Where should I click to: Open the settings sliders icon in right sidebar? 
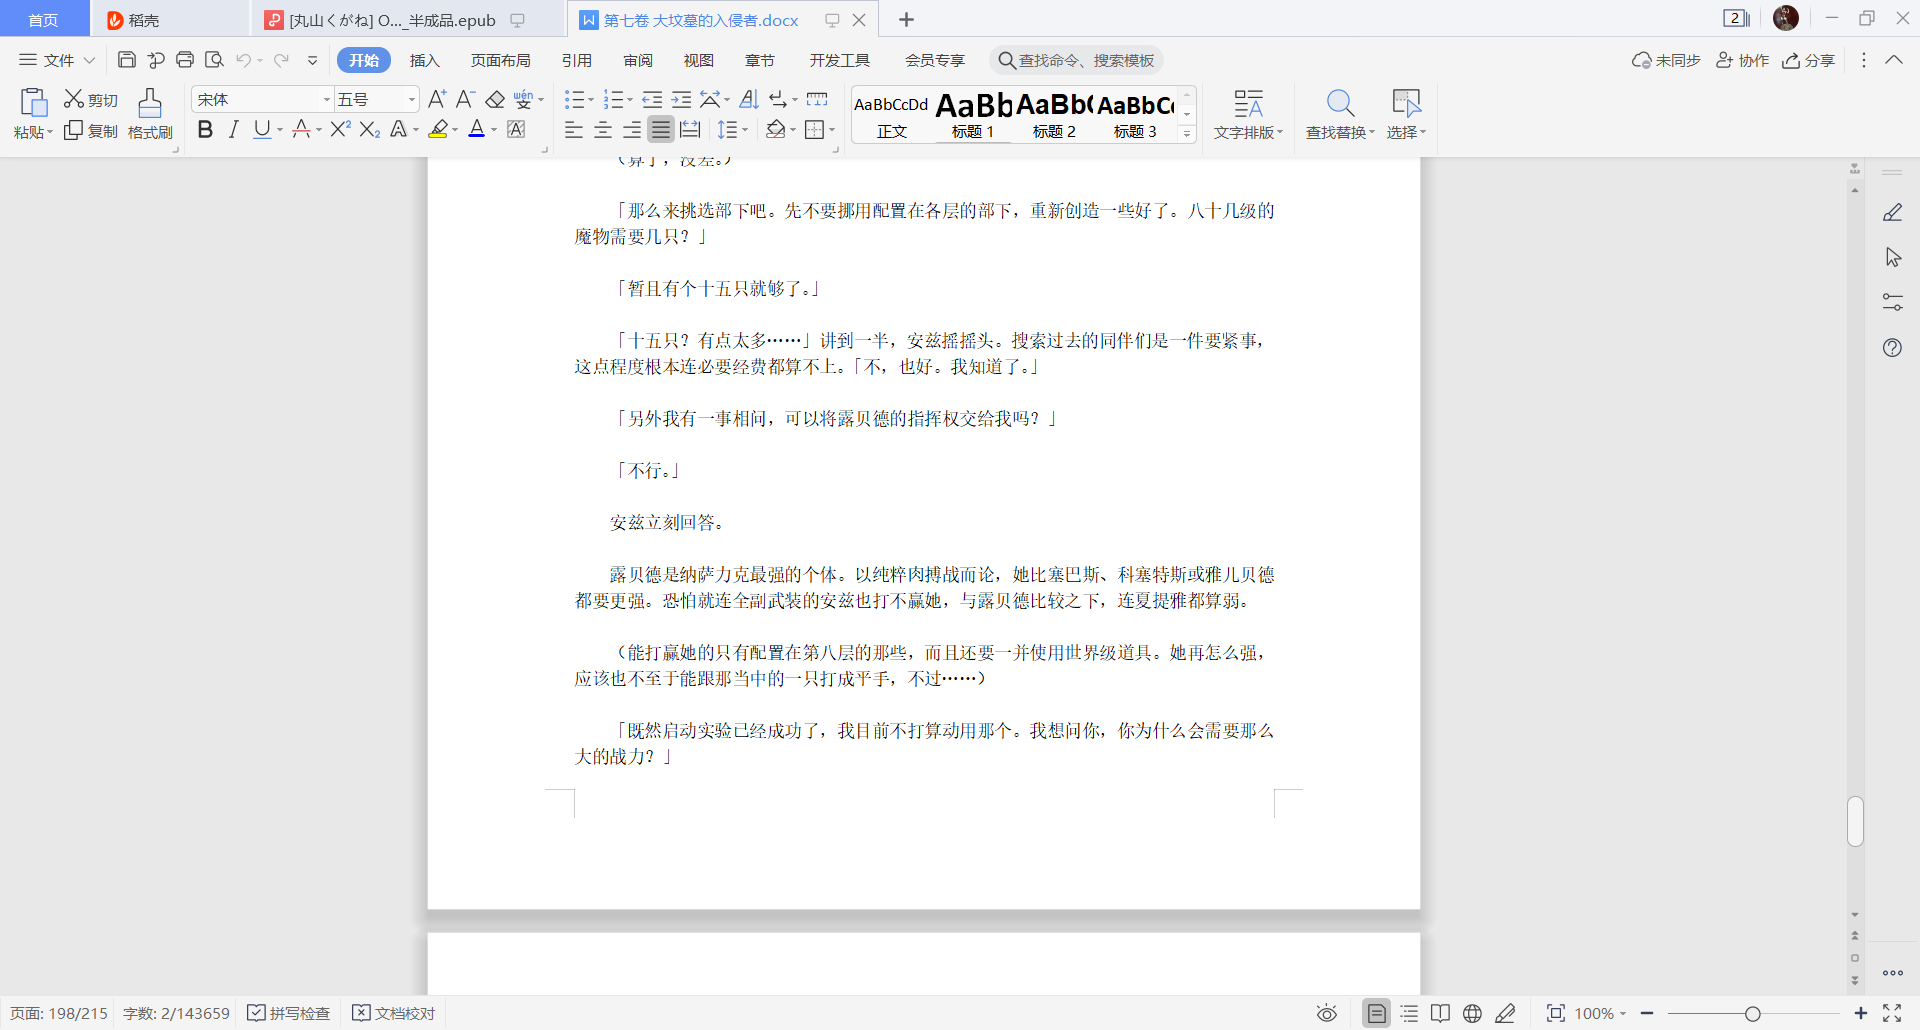[x=1892, y=302]
